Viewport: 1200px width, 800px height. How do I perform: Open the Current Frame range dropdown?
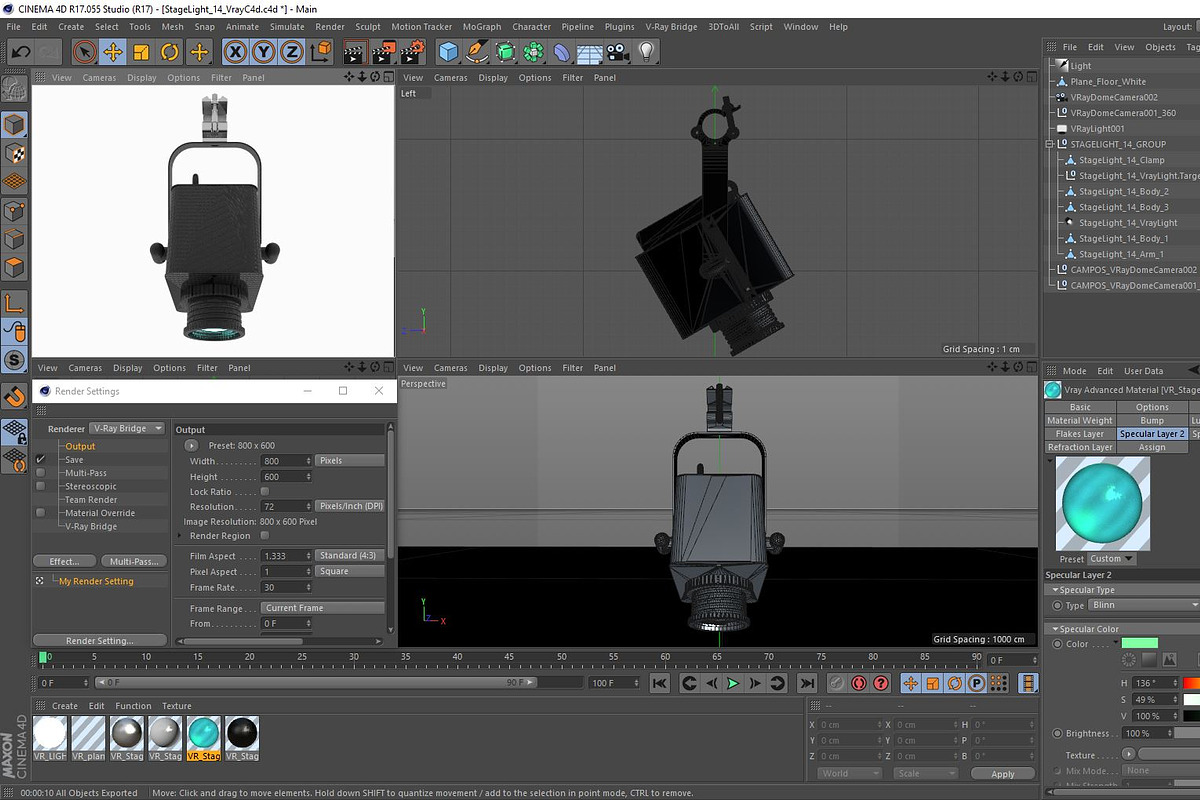pos(323,608)
